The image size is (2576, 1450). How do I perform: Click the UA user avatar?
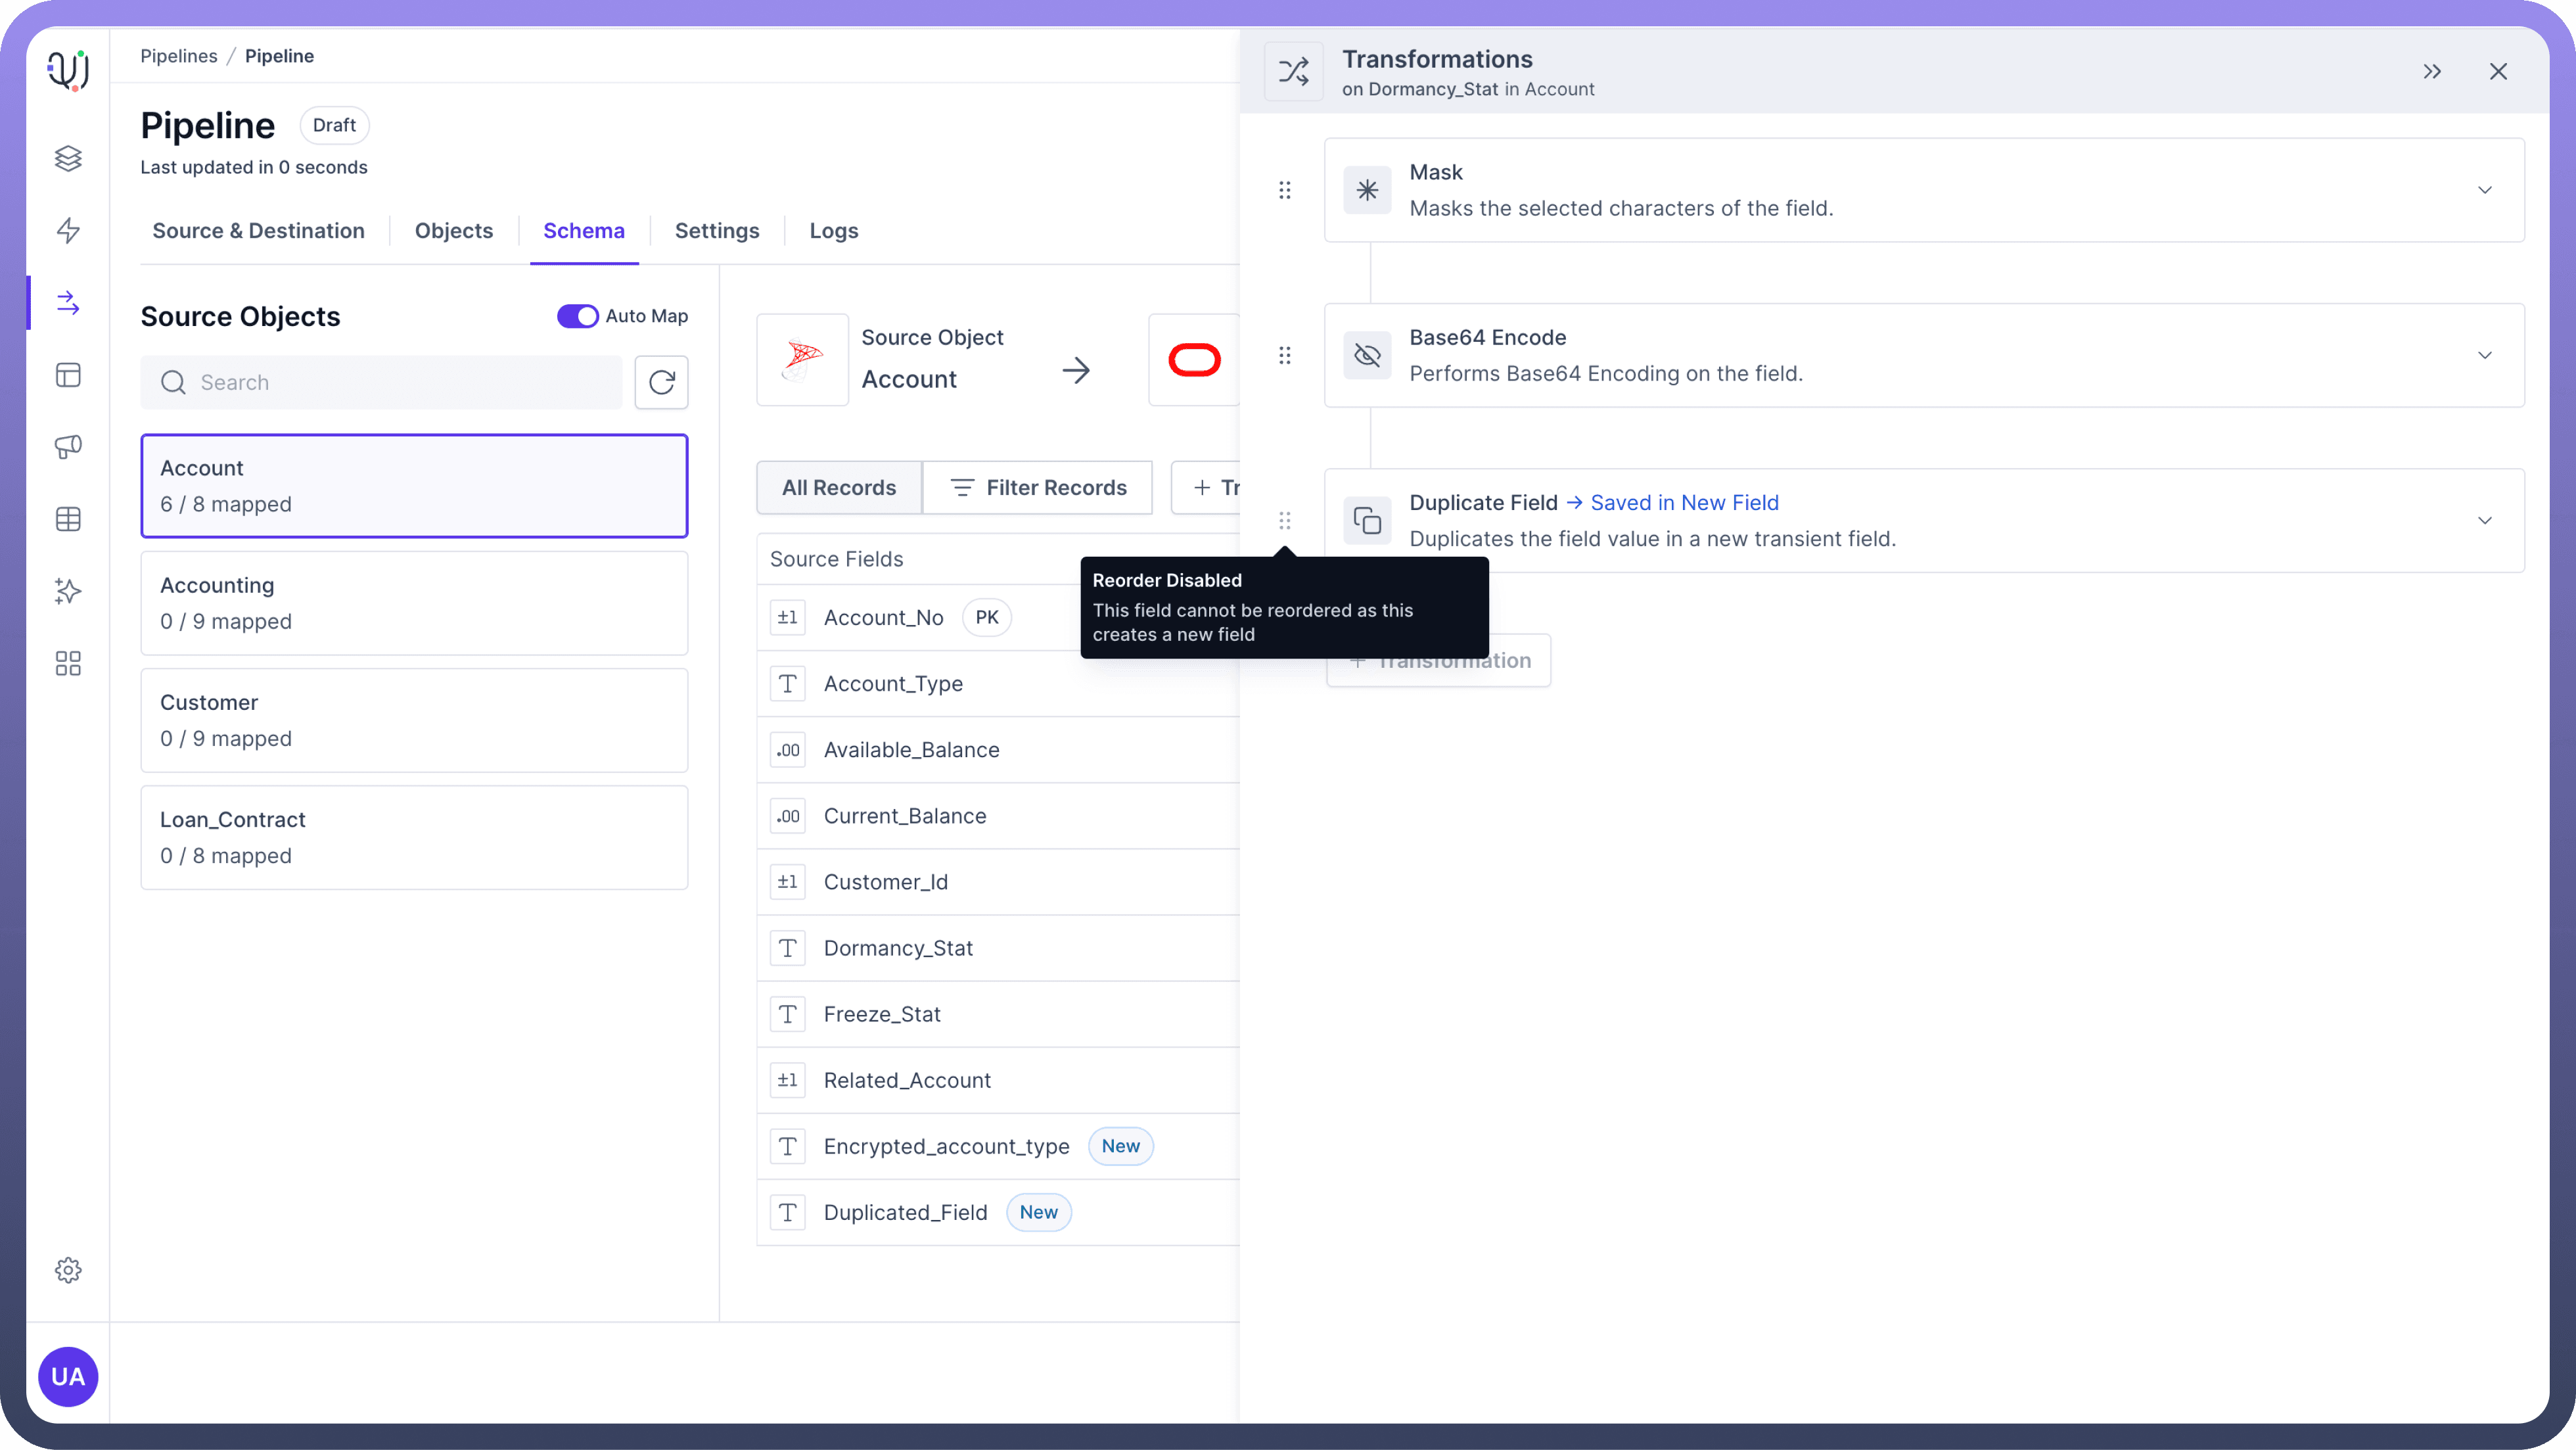pos(68,1376)
